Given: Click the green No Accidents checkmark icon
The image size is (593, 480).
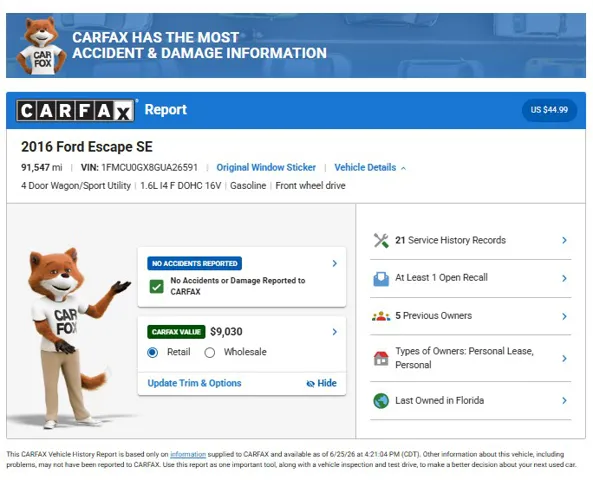Looking at the screenshot, I should [x=157, y=286].
